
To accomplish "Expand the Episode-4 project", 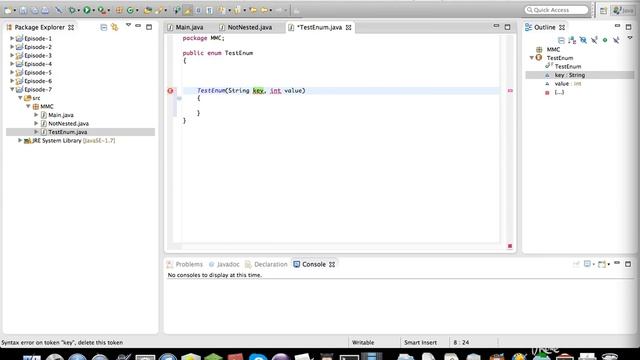I will tap(12, 64).
